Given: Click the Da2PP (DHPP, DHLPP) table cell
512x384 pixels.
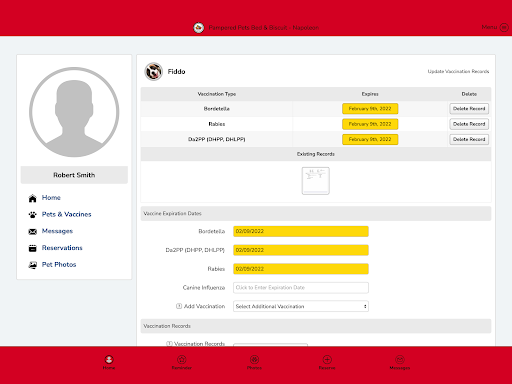Looking at the screenshot, I should [217, 139].
